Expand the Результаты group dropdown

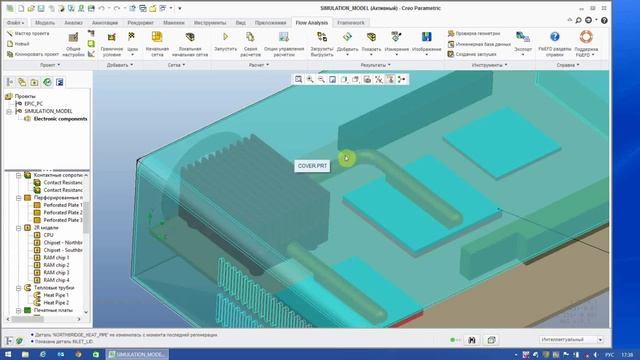pyautogui.click(x=376, y=65)
